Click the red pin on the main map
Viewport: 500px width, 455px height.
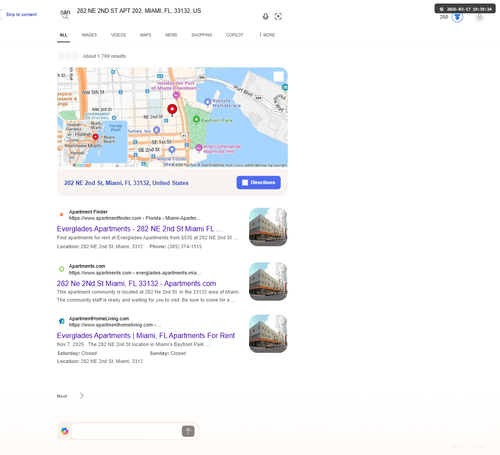pos(172,110)
